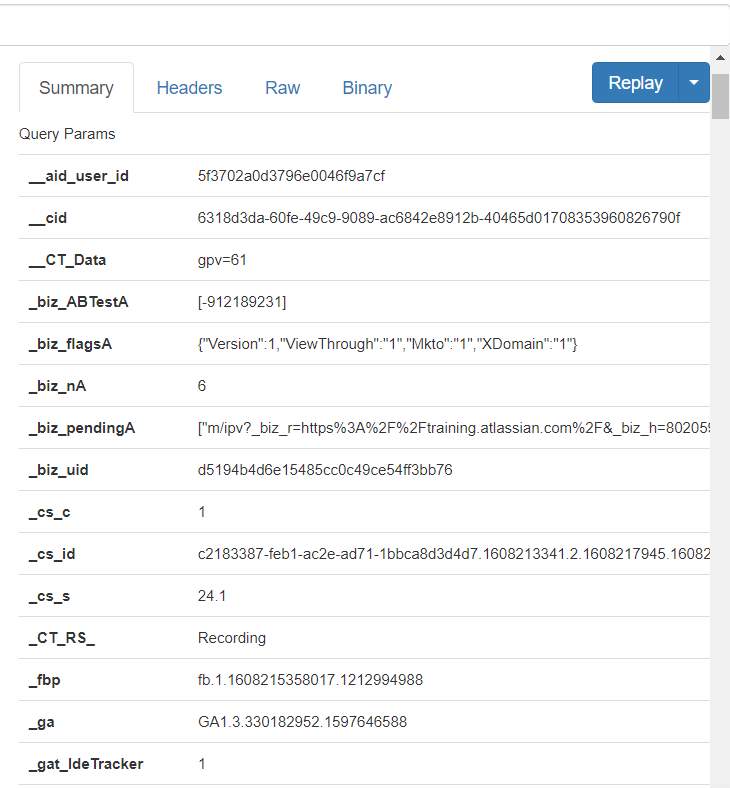Switch to the Summary tab

click(x=76, y=88)
